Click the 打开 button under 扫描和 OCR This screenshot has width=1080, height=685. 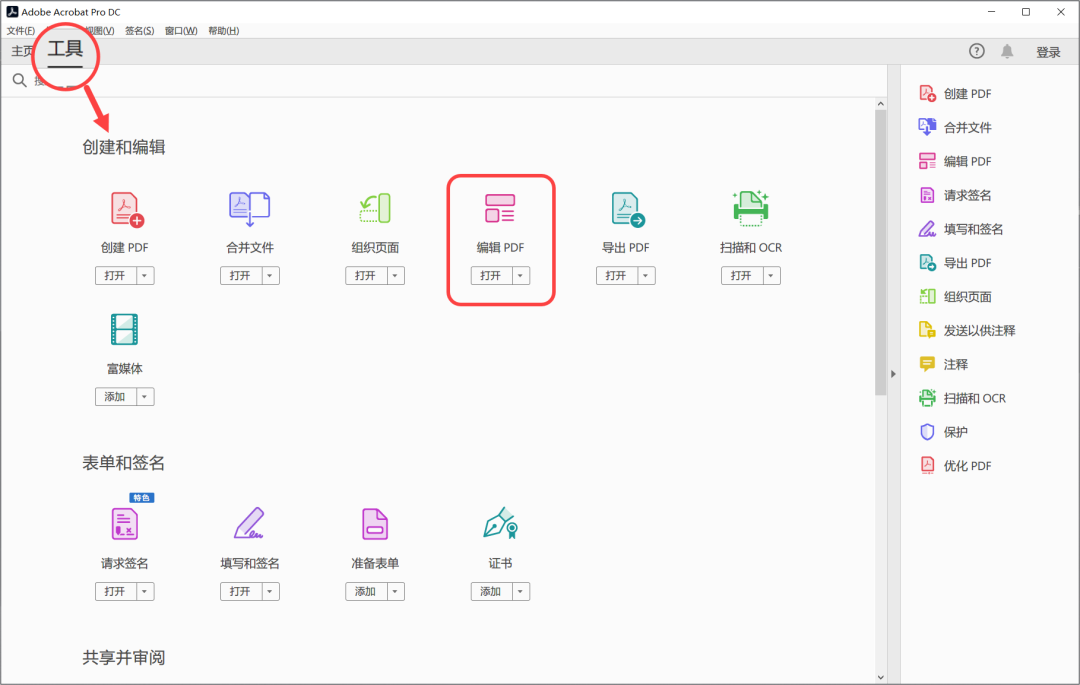[x=742, y=275]
